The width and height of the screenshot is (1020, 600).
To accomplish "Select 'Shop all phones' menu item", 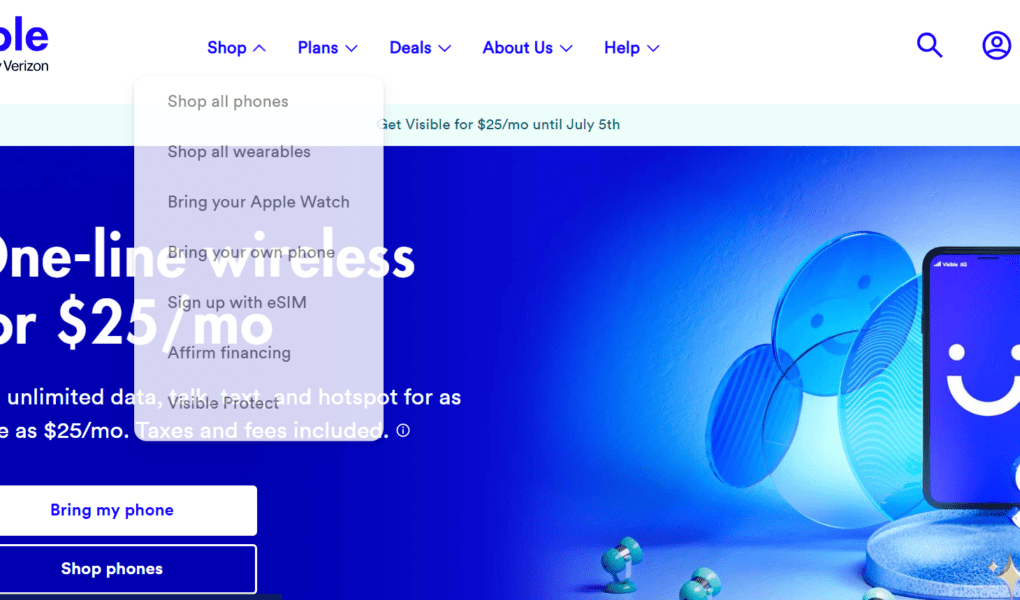I will click(x=228, y=102).
